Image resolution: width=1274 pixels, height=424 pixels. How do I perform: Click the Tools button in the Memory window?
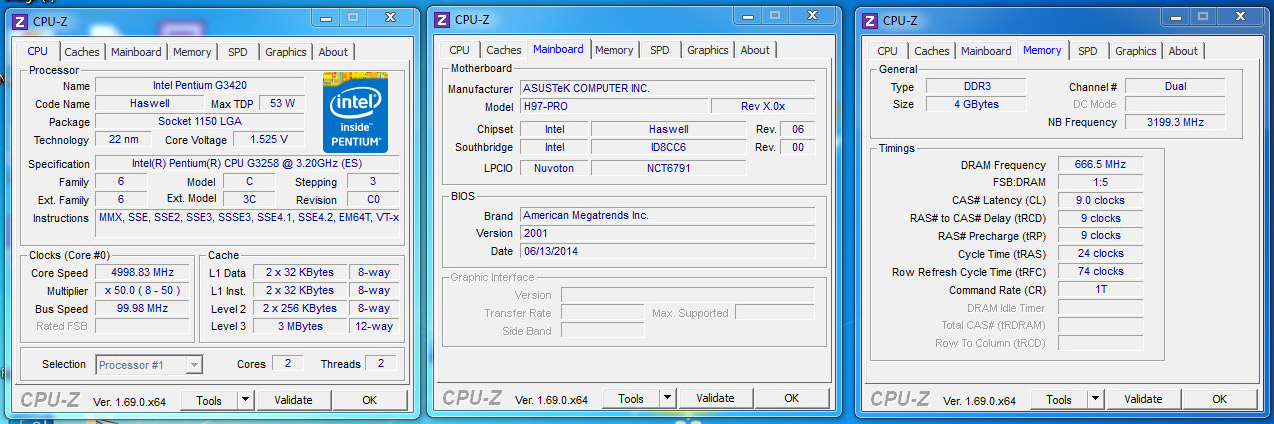[x=1059, y=399]
